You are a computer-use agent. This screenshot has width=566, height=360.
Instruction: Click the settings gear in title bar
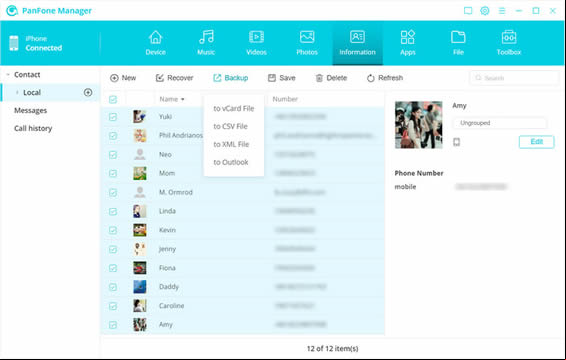point(484,11)
